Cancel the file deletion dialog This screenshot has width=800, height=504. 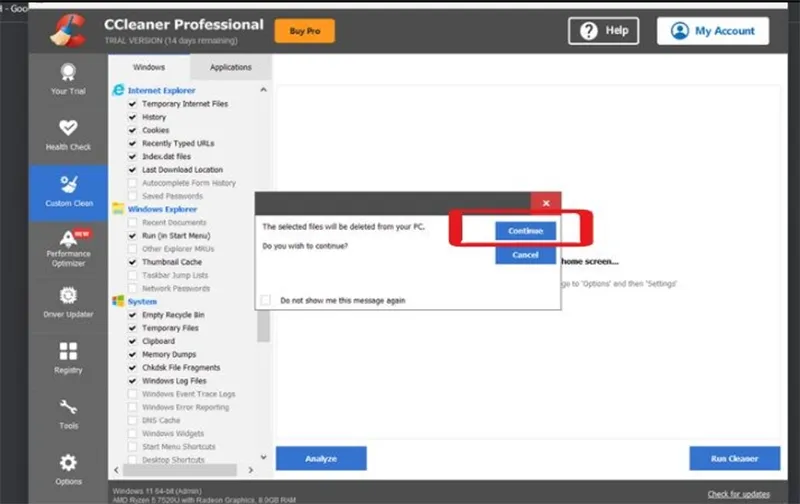coord(526,255)
